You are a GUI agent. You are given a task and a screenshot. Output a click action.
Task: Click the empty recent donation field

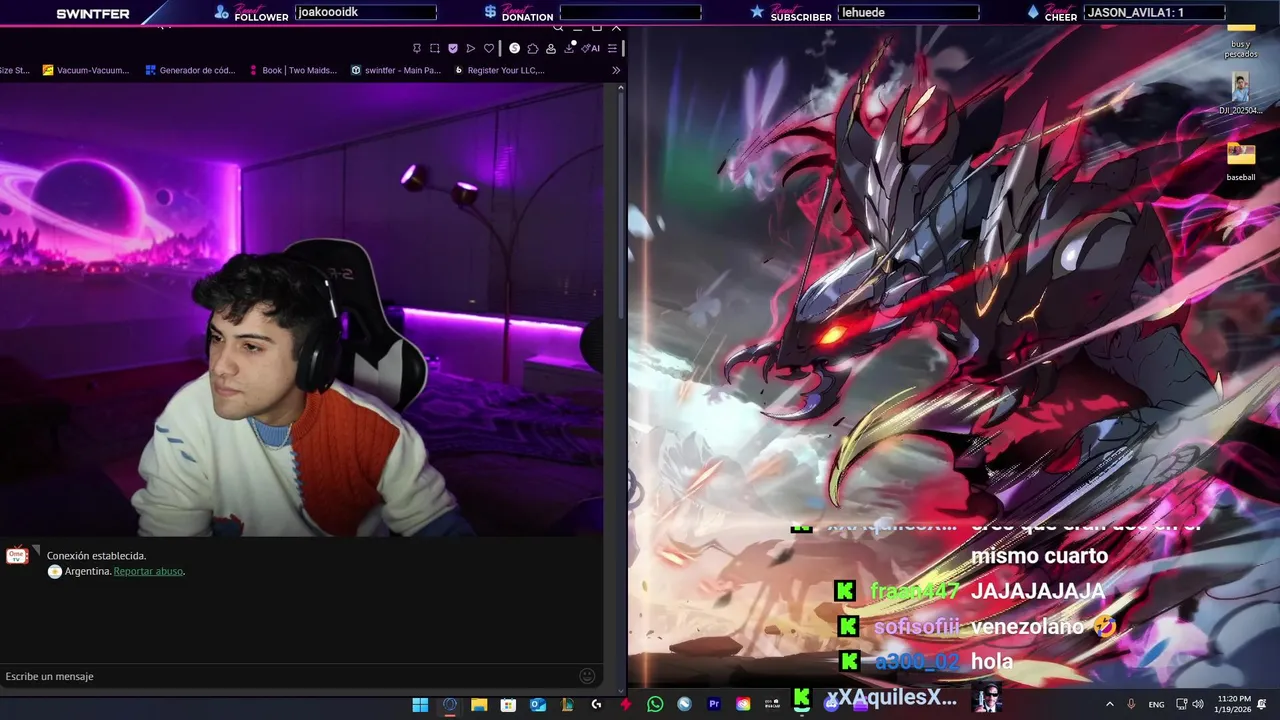point(630,12)
